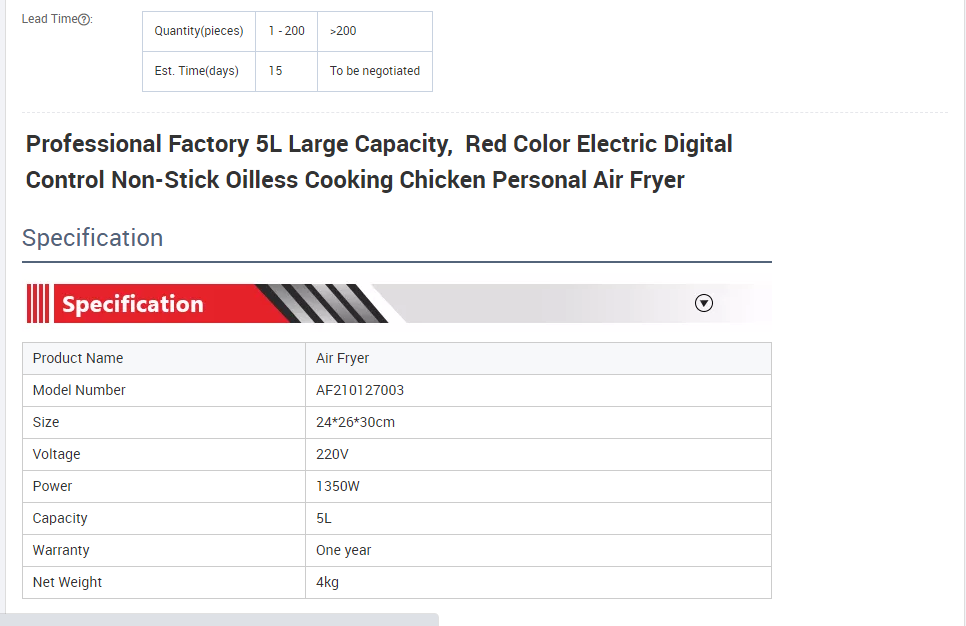
Task: Click the model number AF210127003 value
Action: coord(360,390)
